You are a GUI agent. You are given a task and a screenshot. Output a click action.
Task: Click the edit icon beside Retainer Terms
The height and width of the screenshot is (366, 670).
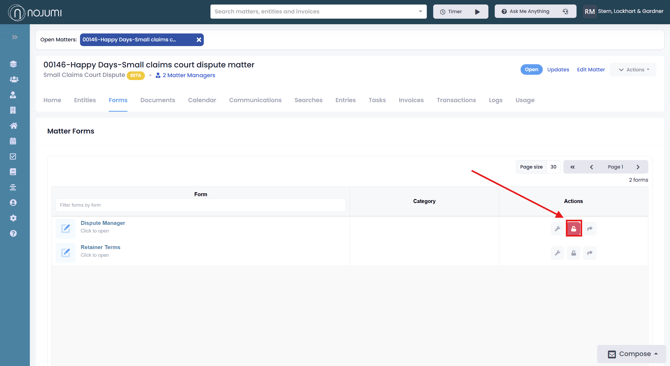click(65, 253)
